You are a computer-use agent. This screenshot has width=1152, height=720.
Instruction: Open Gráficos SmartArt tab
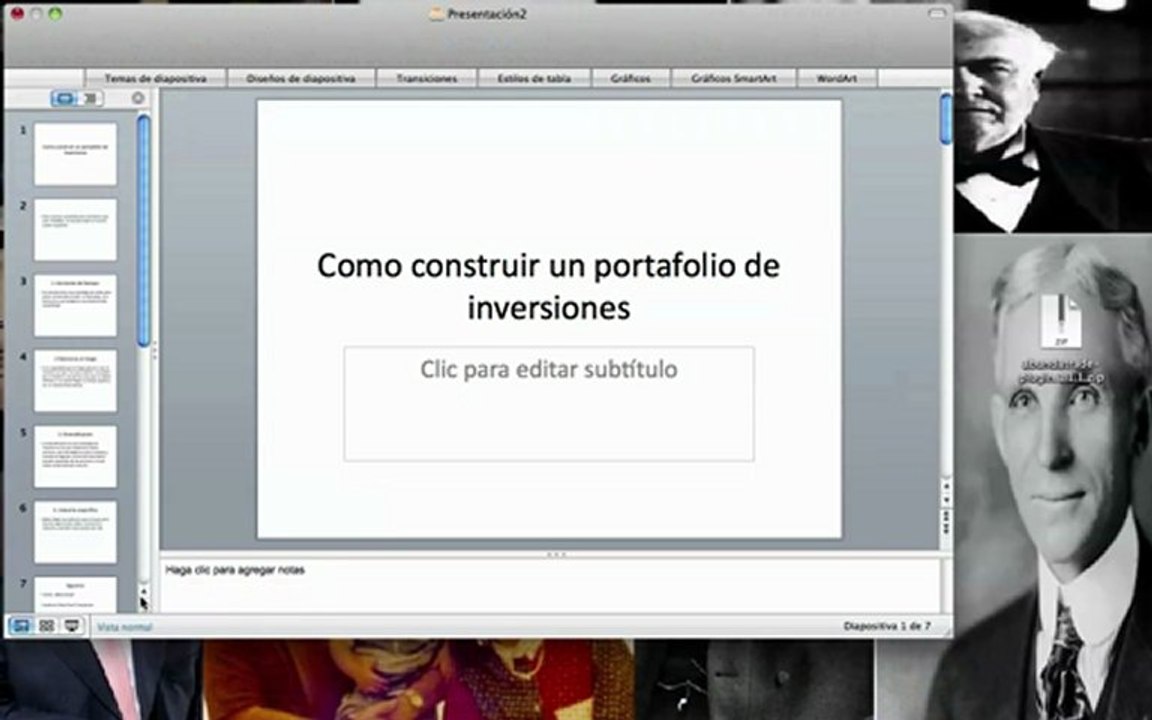(733, 78)
